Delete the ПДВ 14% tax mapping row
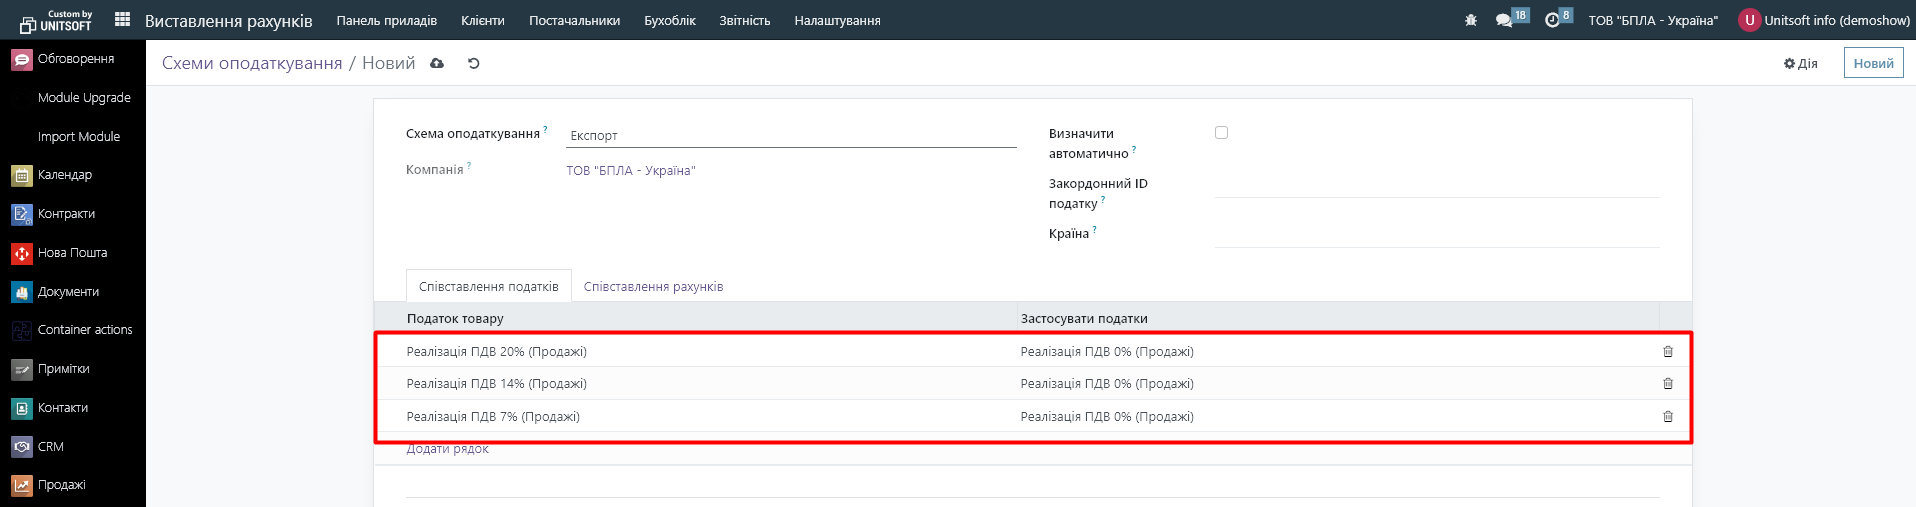This screenshot has width=1916, height=507. coord(1667,384)
